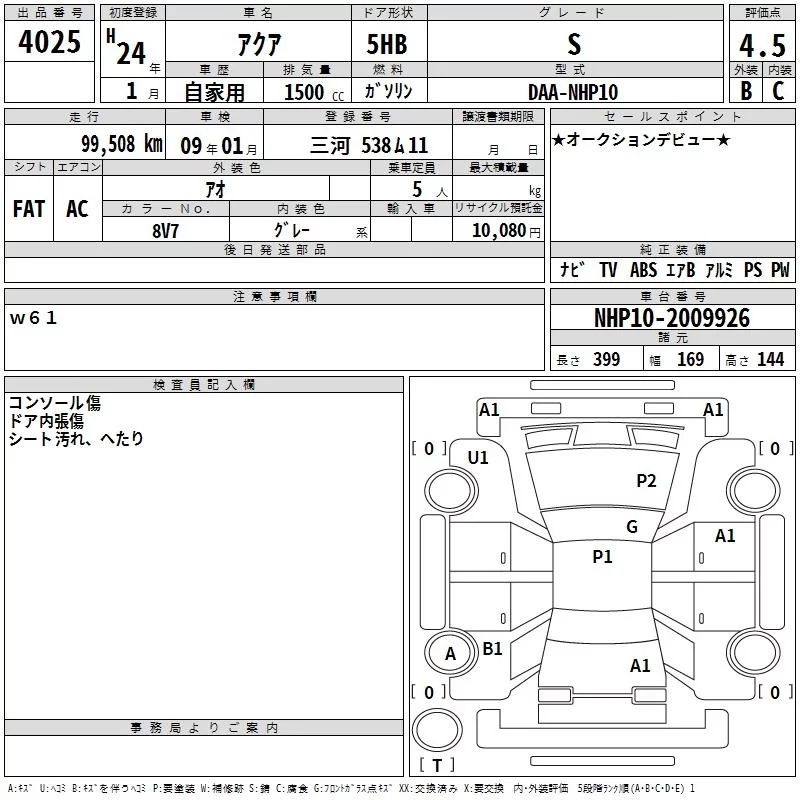Click the inspection date 09年01月
Image resolution: width=800 pixels, height=800 pixels.
[219, 146]
